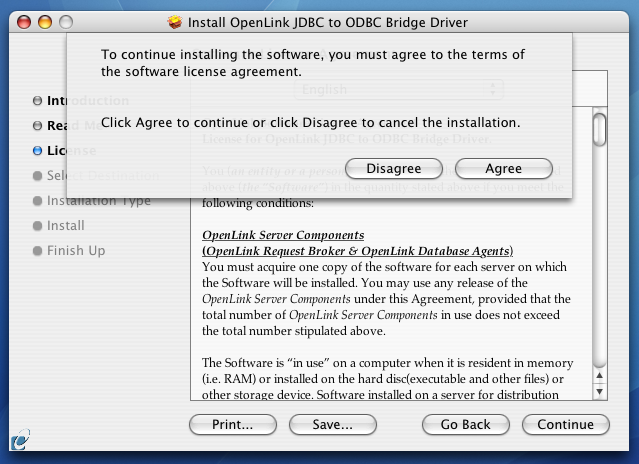Click the red close window button
Viewport: 639px width, 464px height.
[x=24, y=22]
